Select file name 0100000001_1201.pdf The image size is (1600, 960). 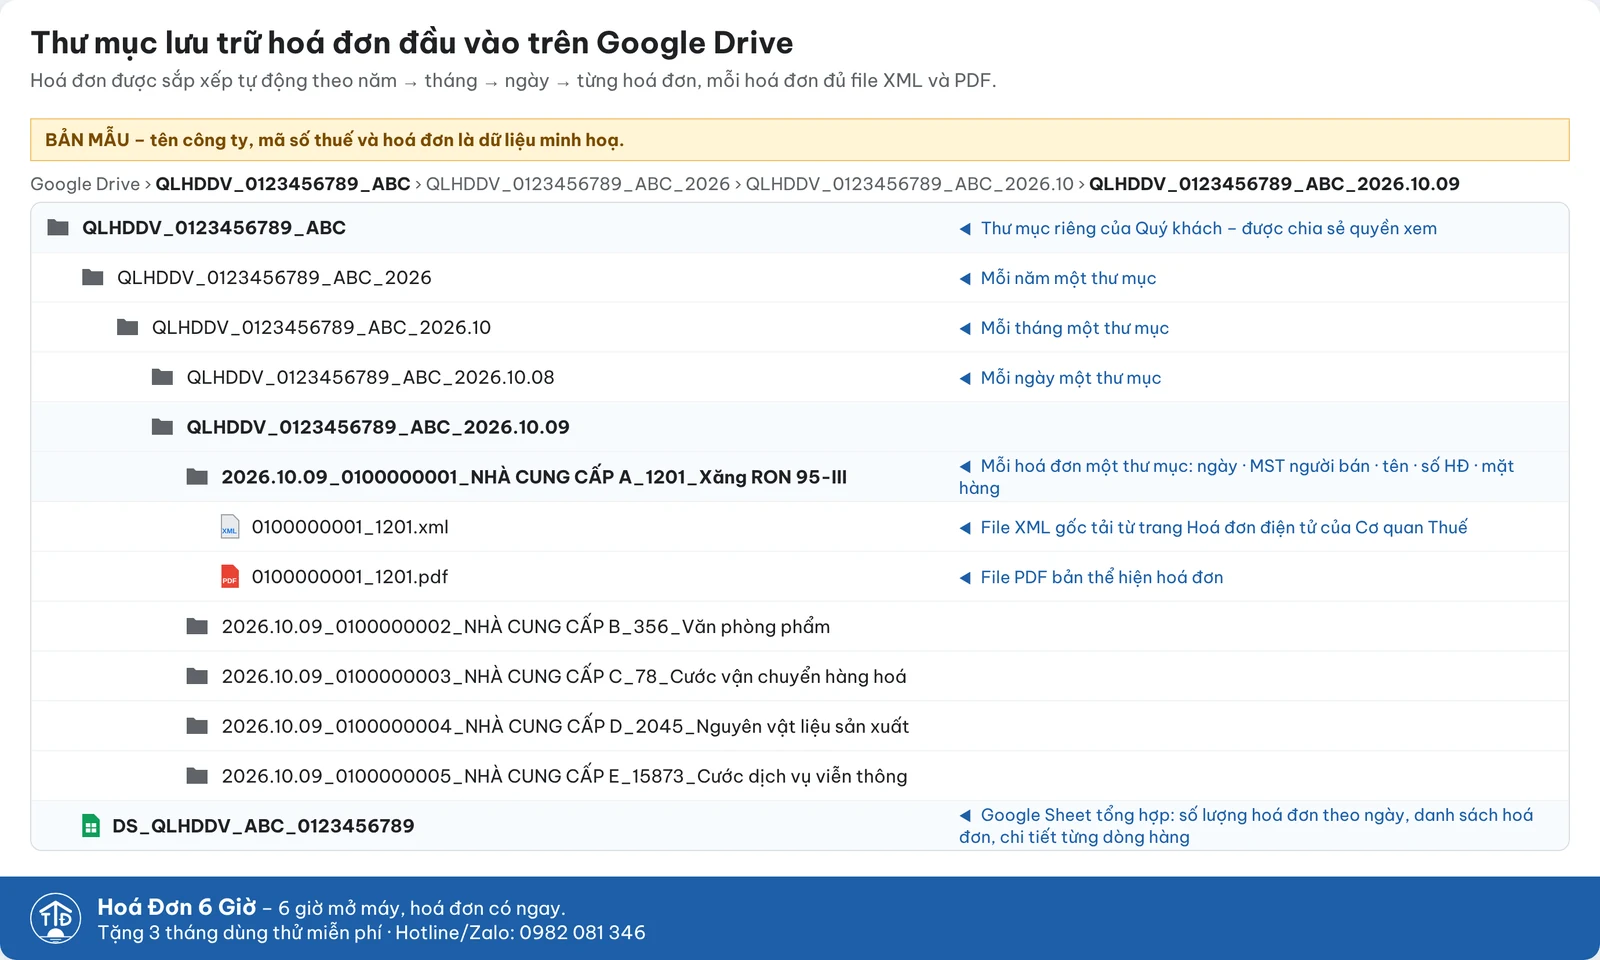point(350,577)
